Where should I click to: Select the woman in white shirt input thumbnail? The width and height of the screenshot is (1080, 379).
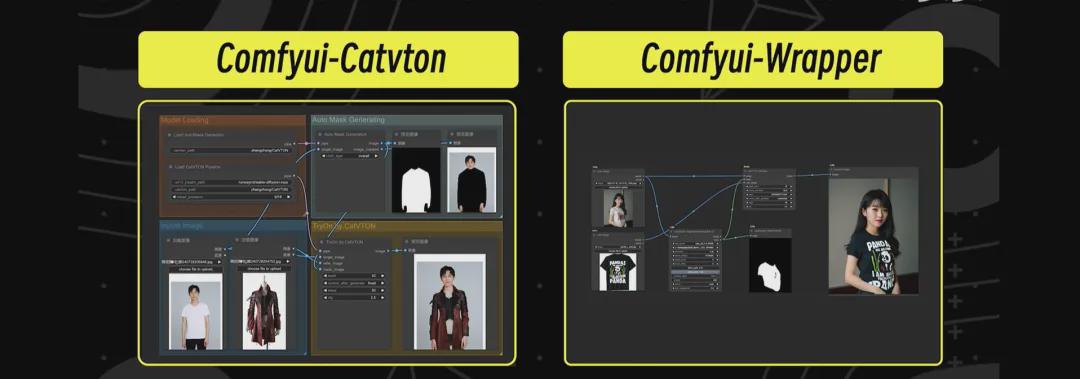pos(618,208)
